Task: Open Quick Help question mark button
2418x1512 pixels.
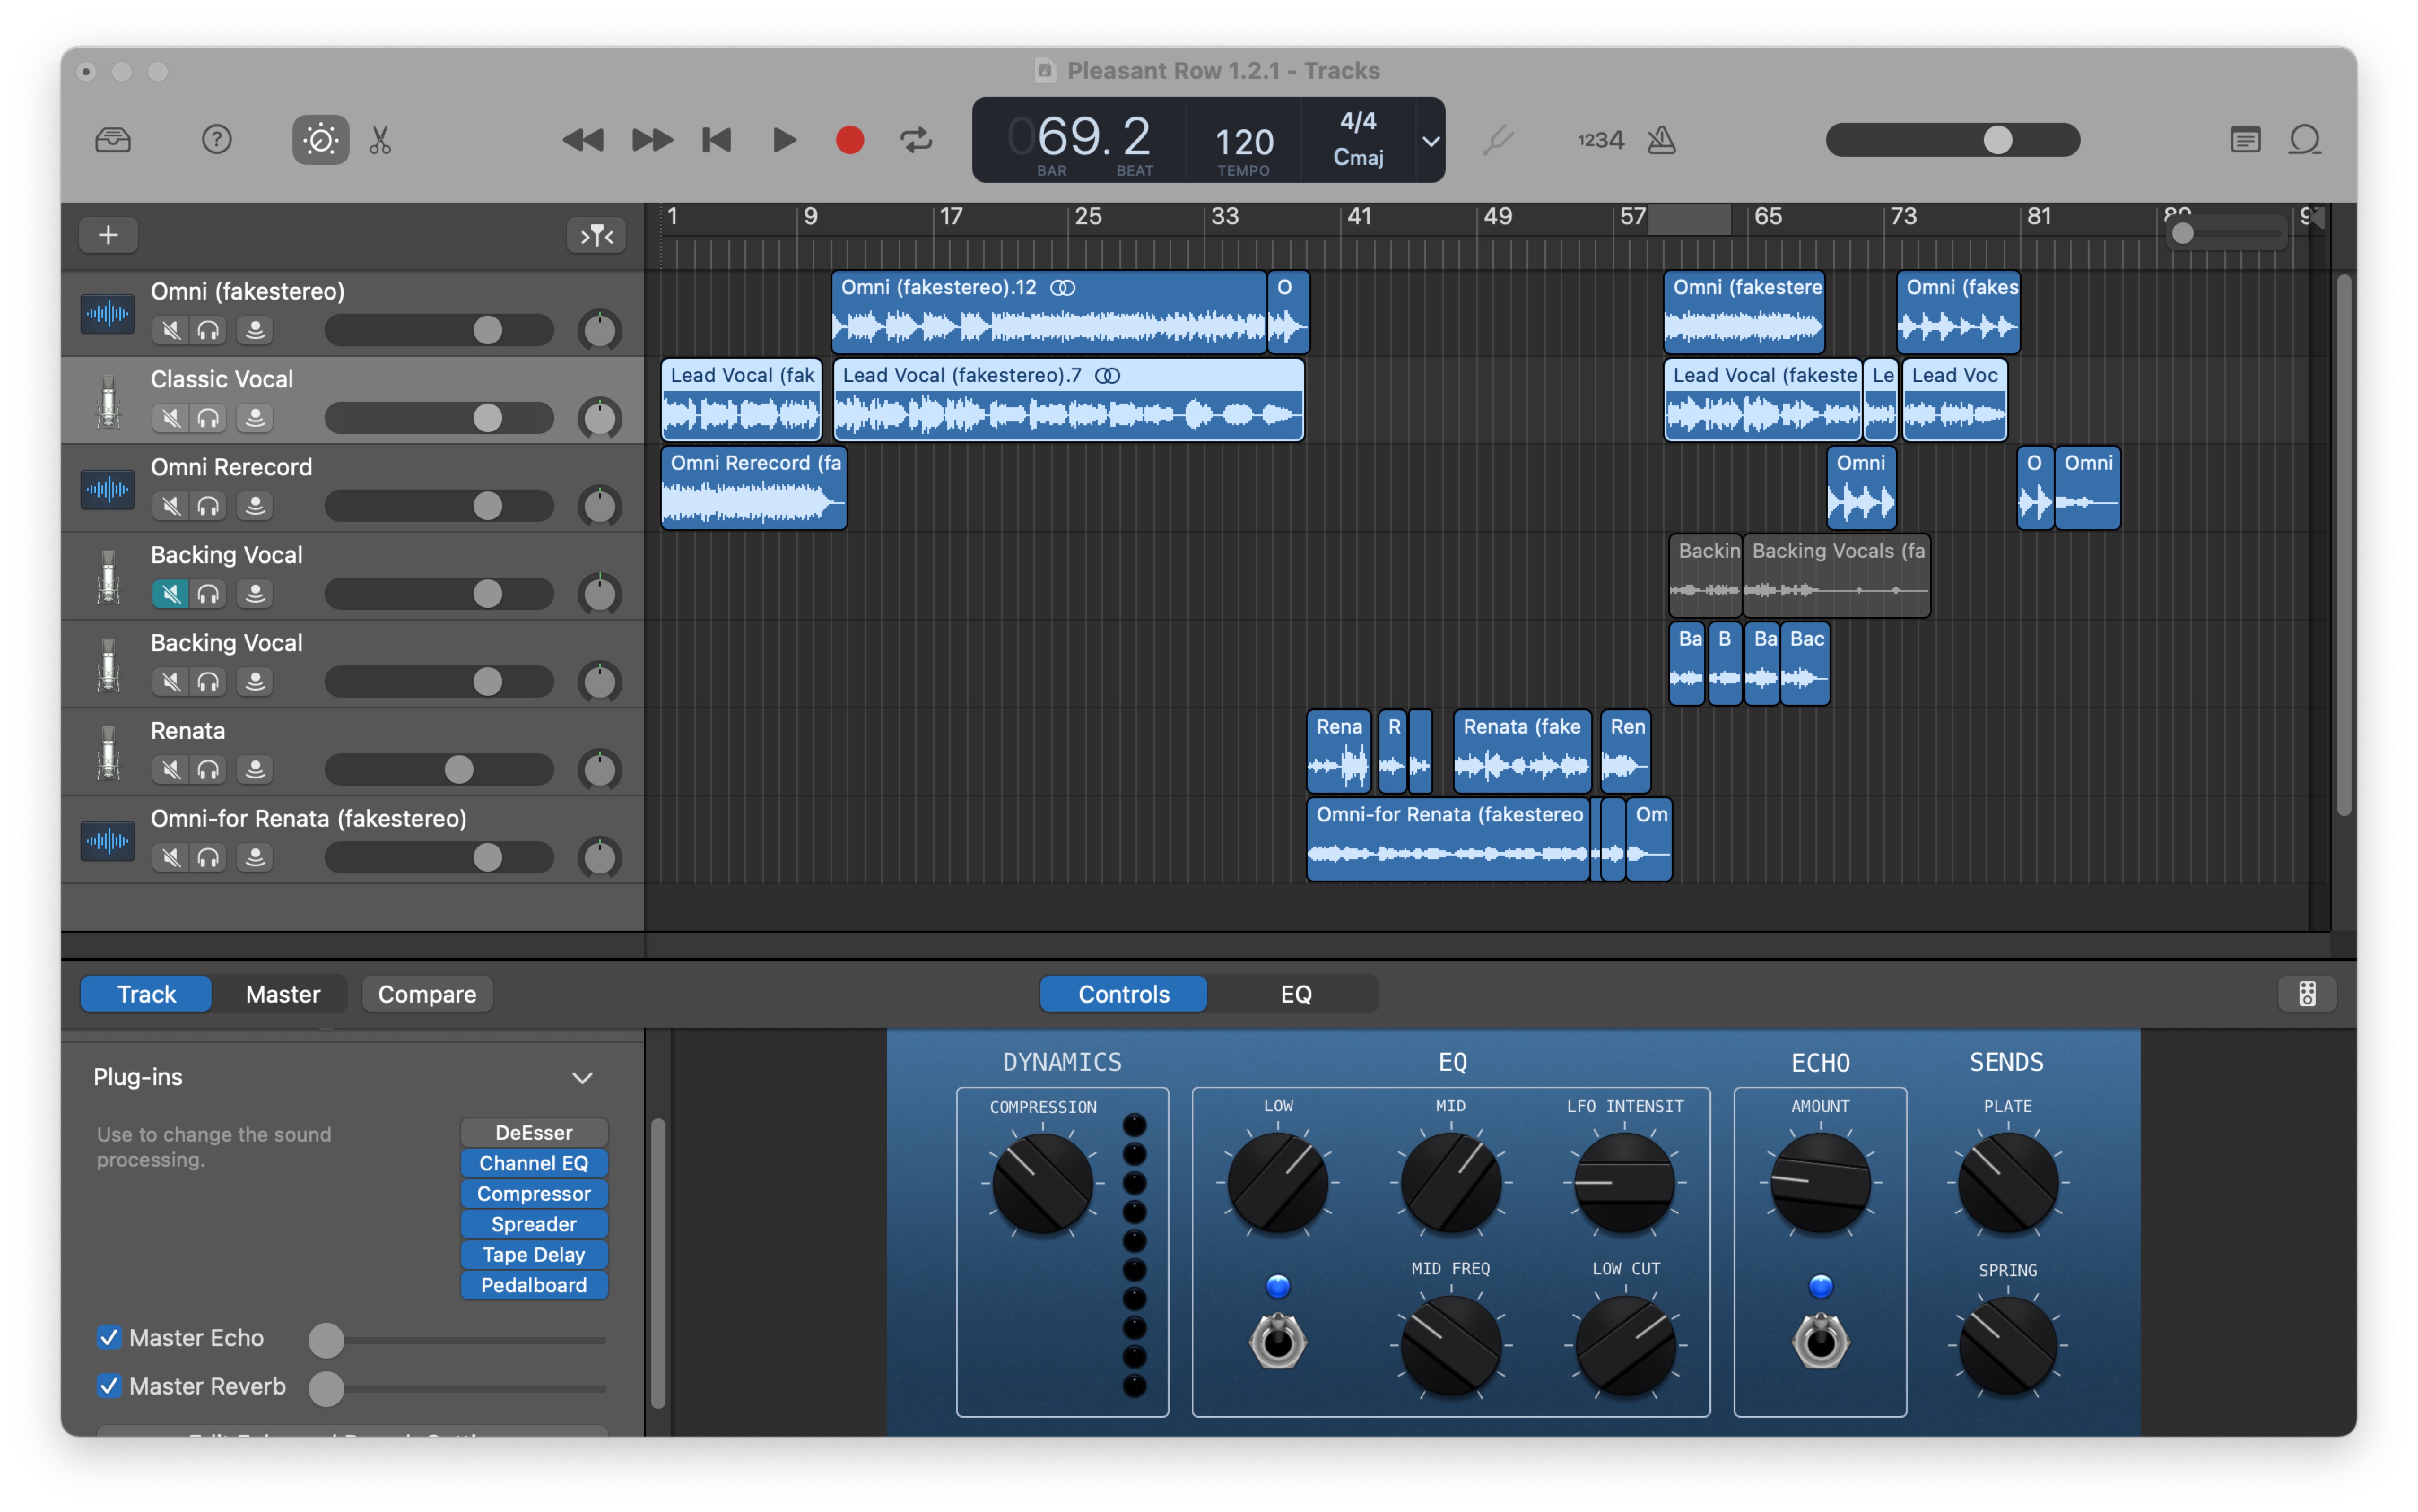Action: coord(216,140)
